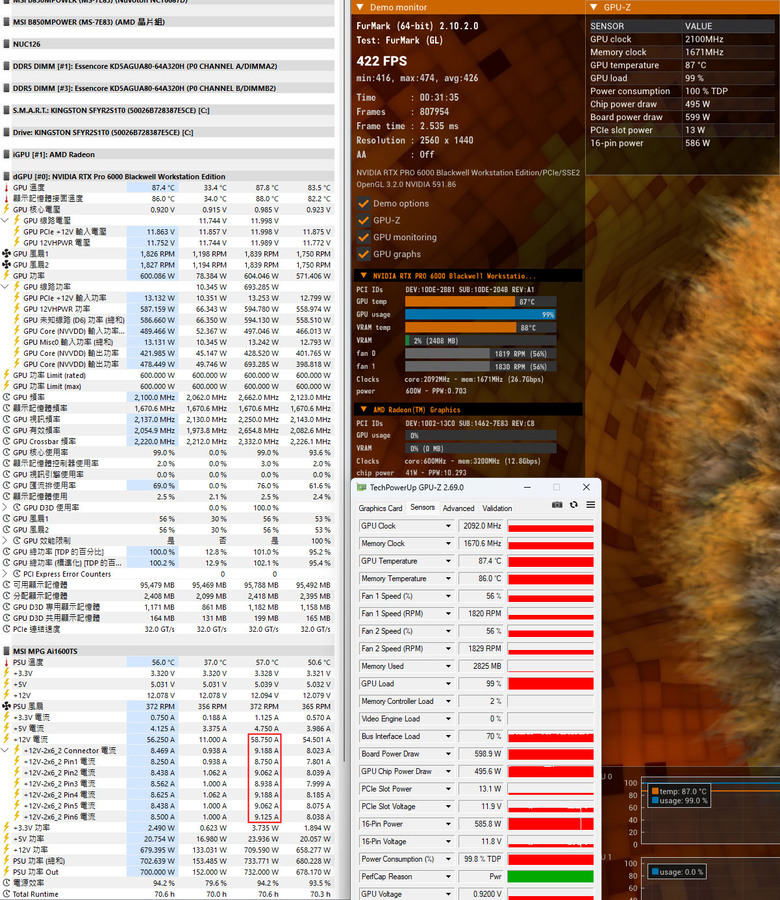Image resolution: width=780 pixels, height=900 pixels.
Task: Click the 422 FPS readout
Action: [x=382, y=61]
